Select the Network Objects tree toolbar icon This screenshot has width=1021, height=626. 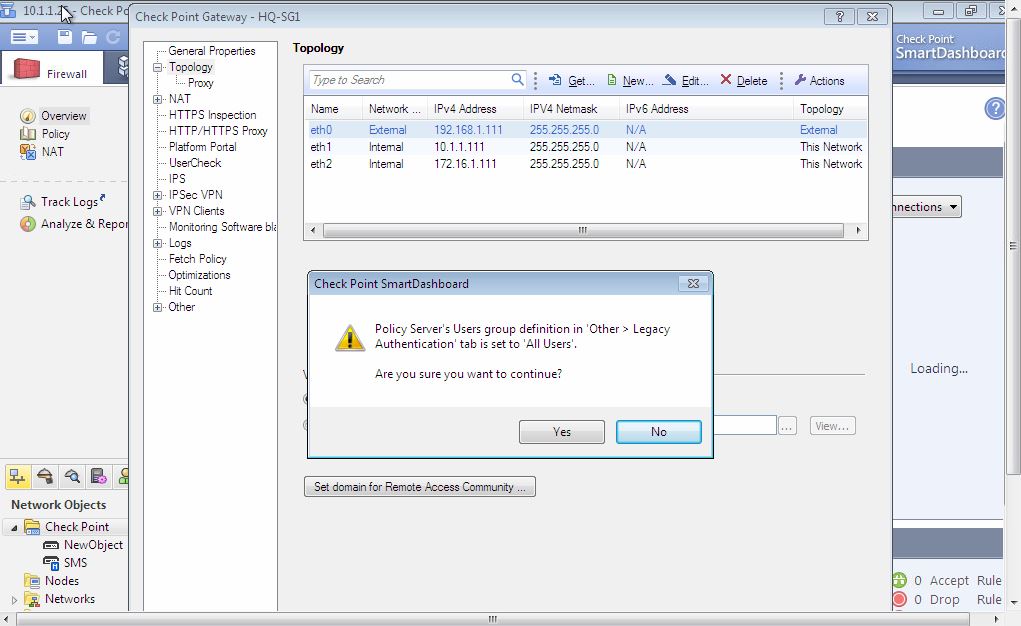tap(17, 477)
